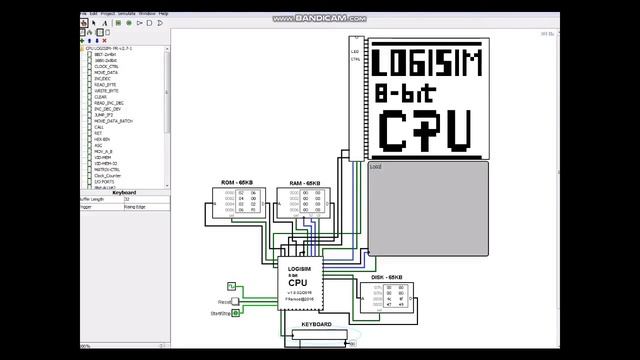640x360 pixels.
Task: Select VID-MEM circuit in the tree
Action: point(102,158)
